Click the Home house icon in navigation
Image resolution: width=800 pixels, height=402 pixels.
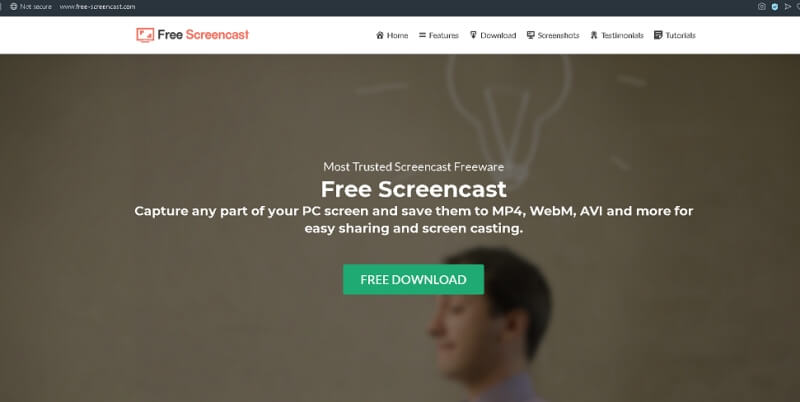[x=380, y=35]
